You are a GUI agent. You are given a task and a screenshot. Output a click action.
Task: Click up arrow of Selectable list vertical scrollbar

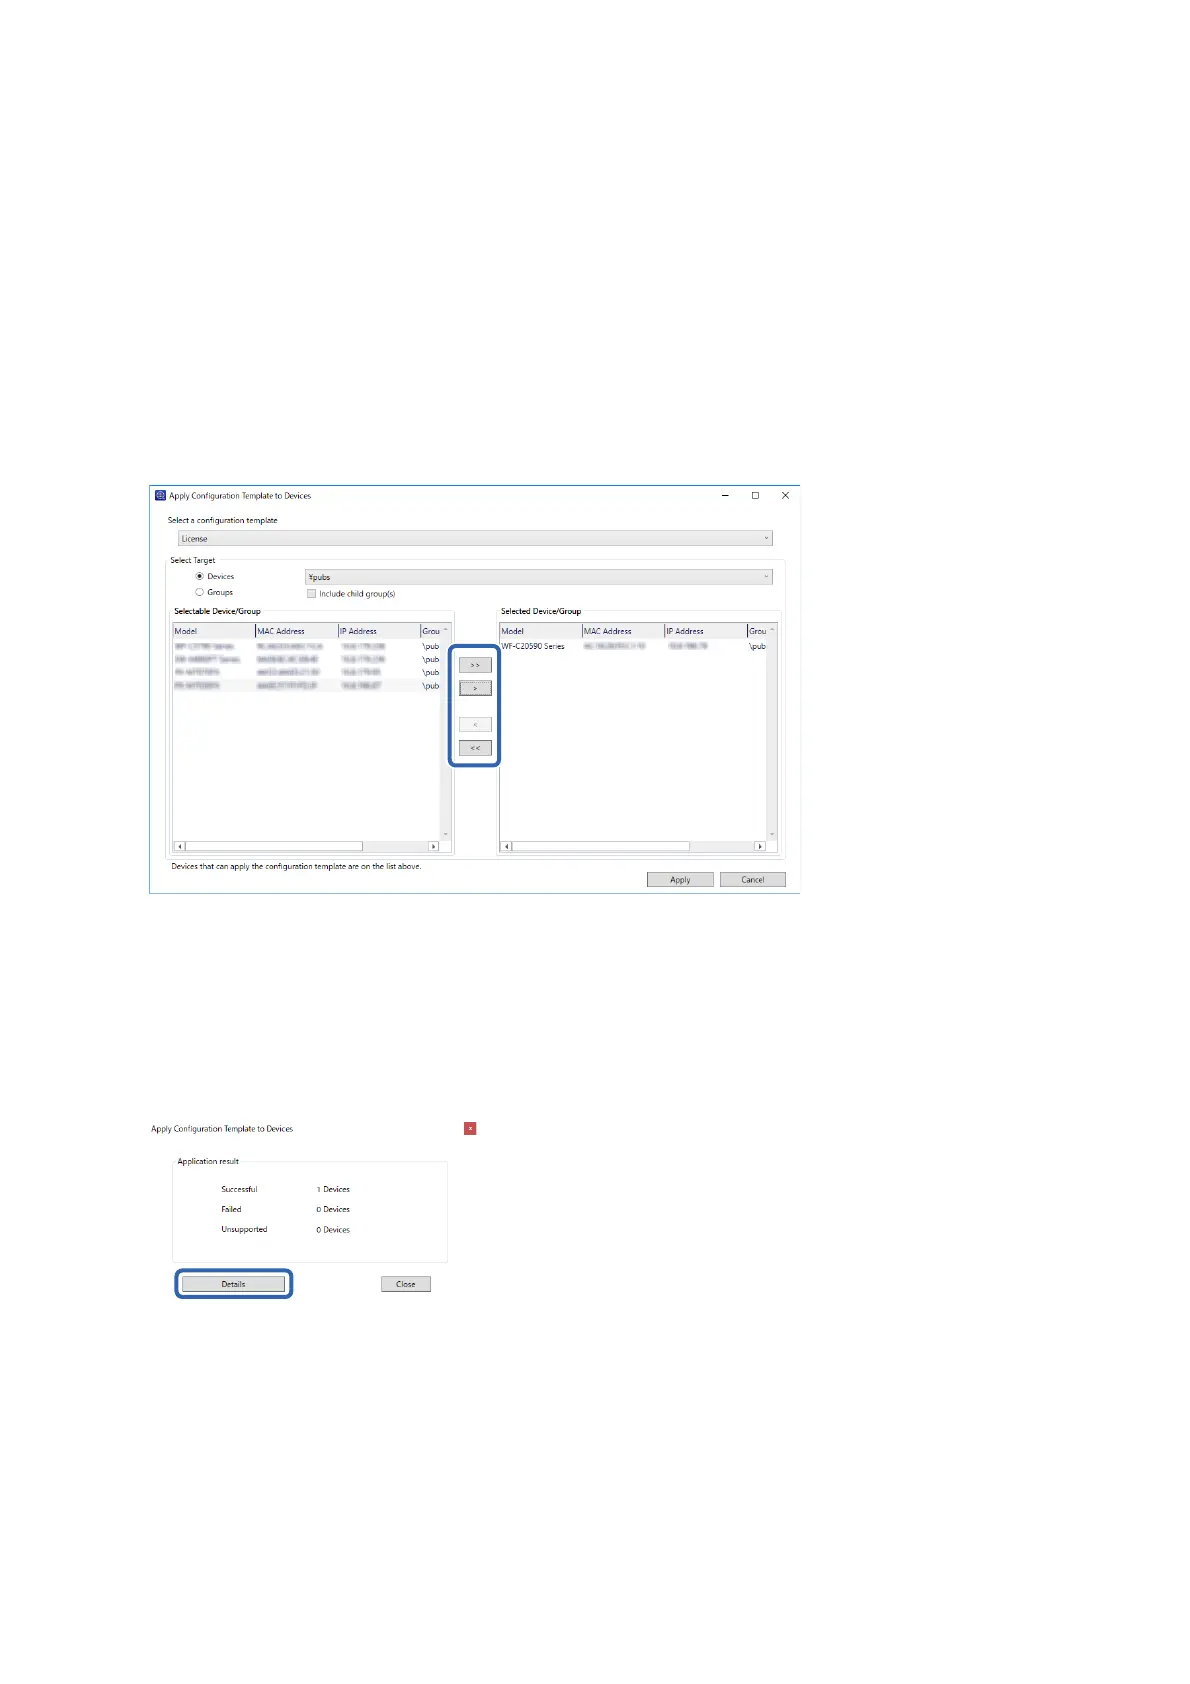446,630
